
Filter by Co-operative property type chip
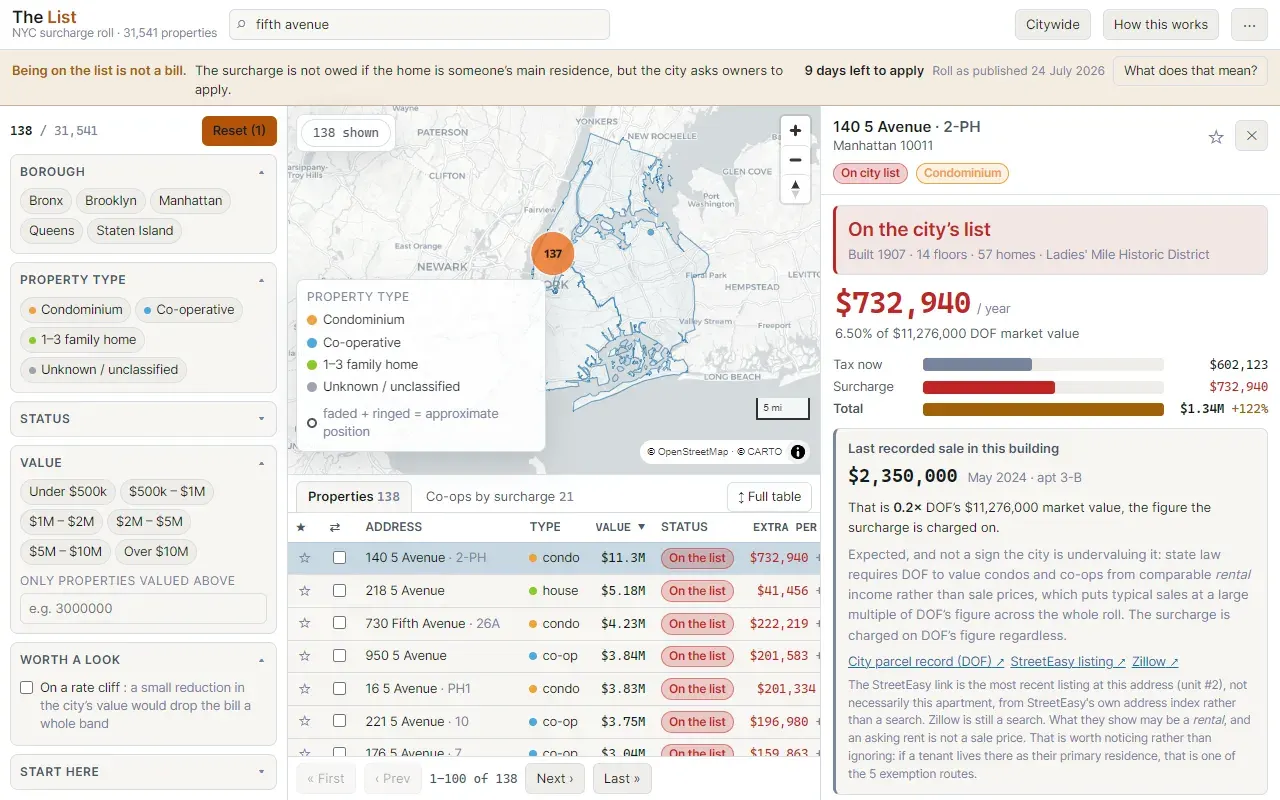point(189,310)
